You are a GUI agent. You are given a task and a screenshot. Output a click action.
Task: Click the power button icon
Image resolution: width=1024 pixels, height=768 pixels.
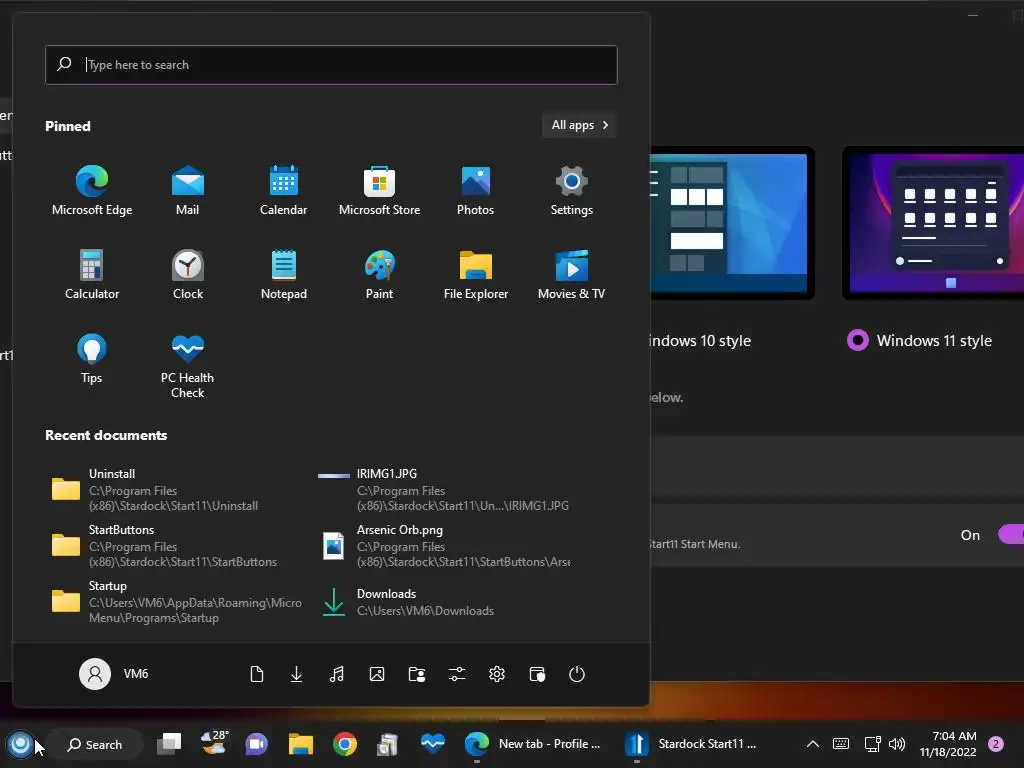pyautogui.click(x=577, y=674)
